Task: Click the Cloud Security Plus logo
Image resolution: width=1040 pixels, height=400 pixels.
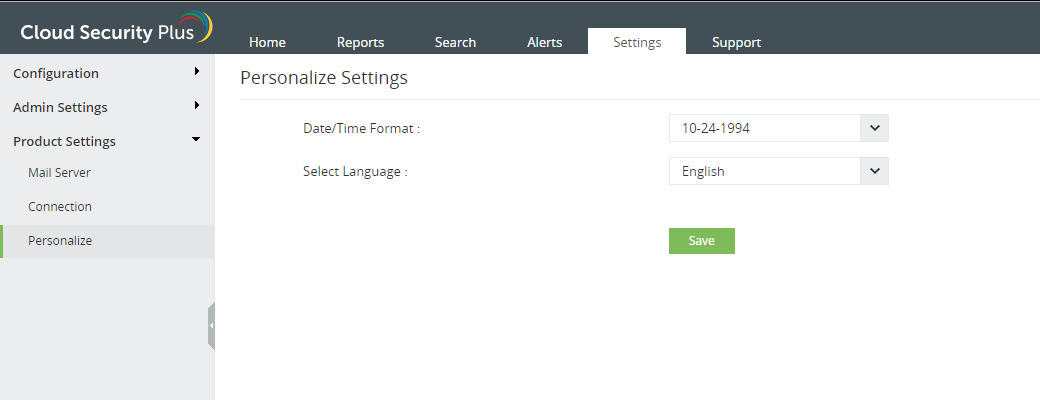Action: click(115, 30)
